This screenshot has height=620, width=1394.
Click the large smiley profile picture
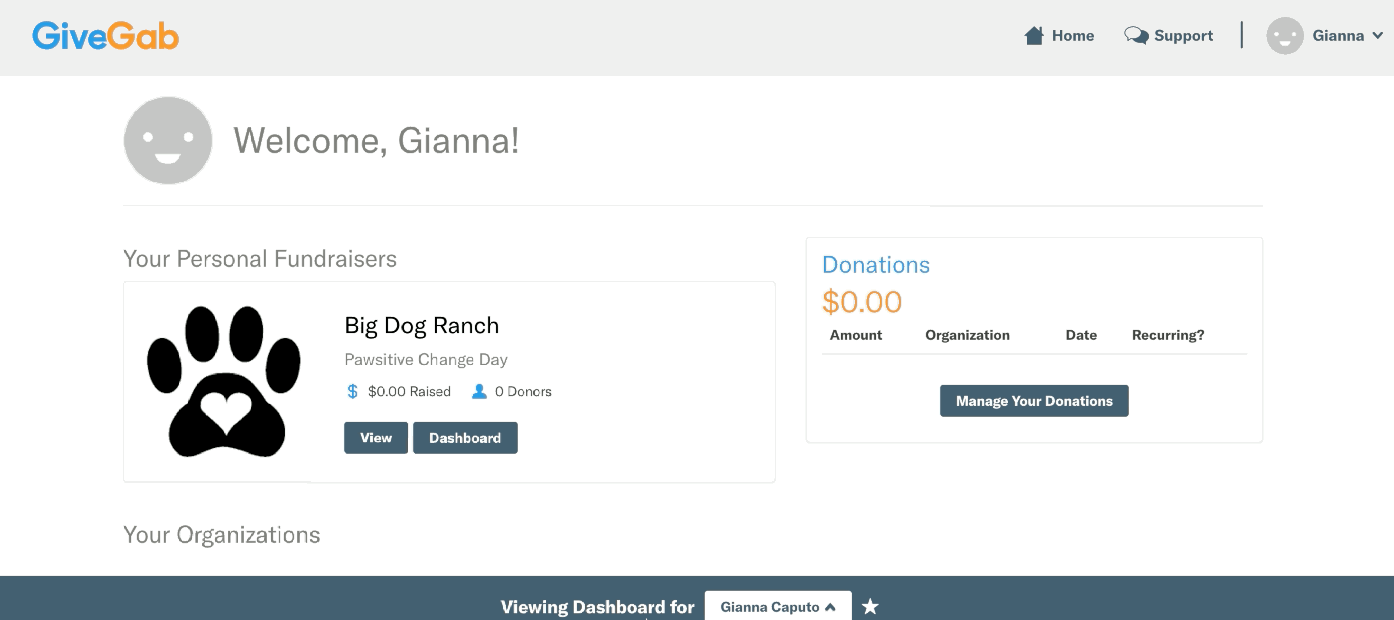click(x=168, y=140)
